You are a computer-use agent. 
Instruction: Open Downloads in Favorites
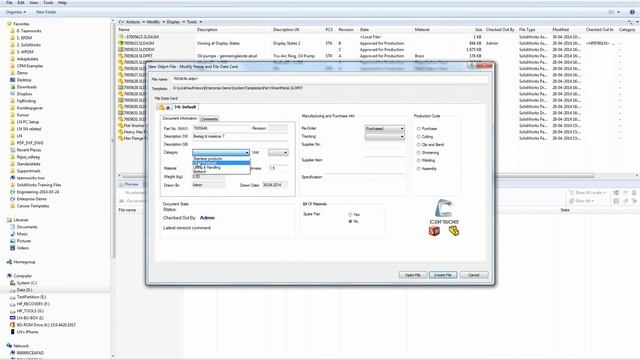pyautogui.click(x=27, y=87)
